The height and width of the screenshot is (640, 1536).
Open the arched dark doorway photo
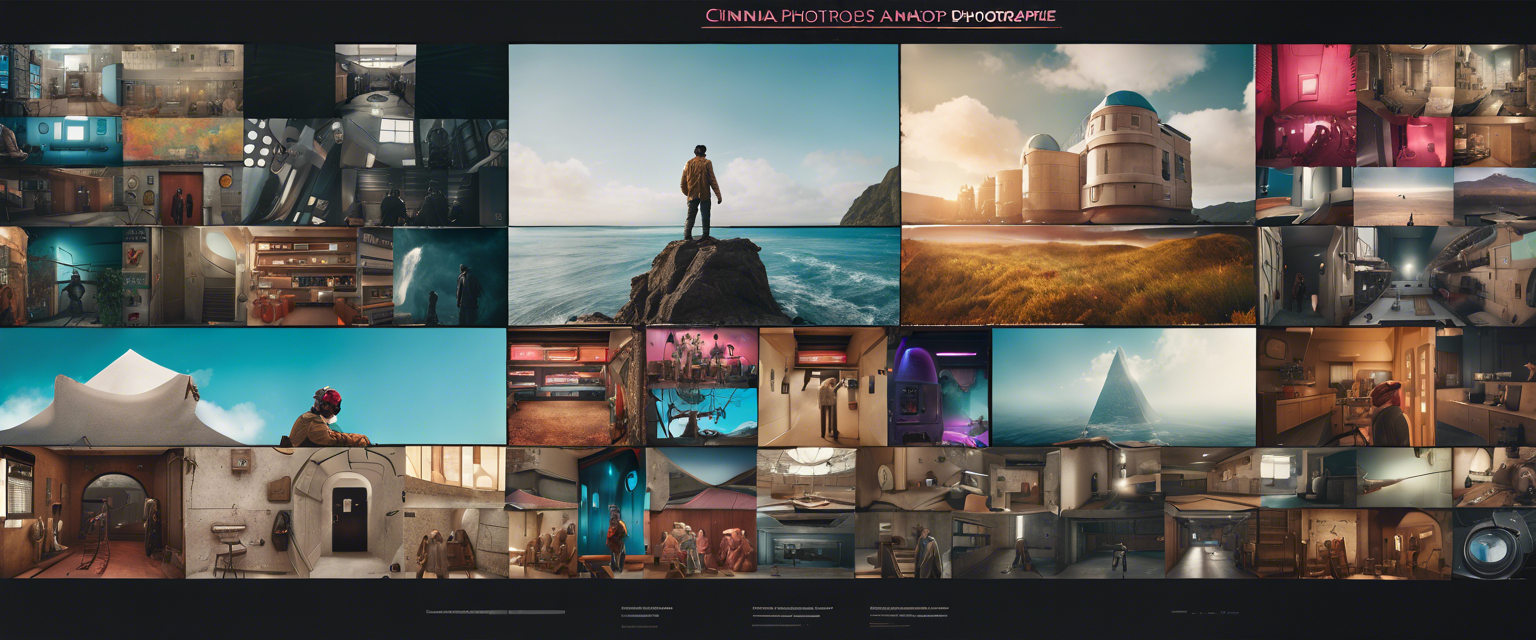pyautogui.click(x=349, y=512)
